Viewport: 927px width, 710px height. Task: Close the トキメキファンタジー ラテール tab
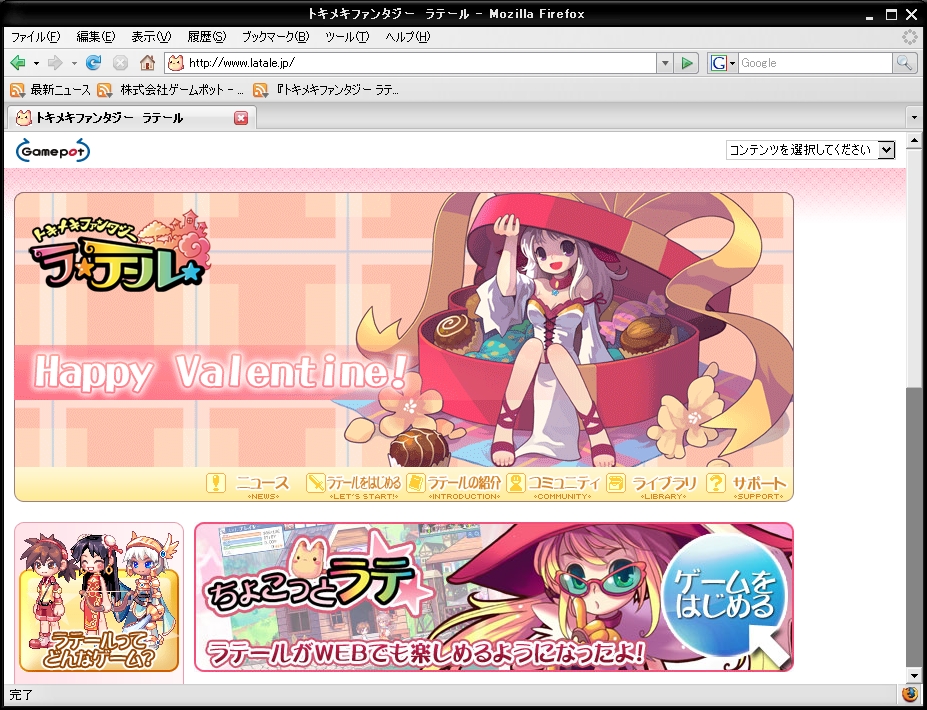tap(241, 118)
